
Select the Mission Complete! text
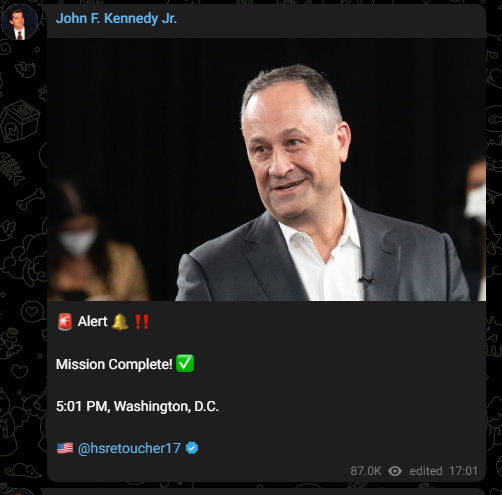pyautogui.click(x=114, y=364)
